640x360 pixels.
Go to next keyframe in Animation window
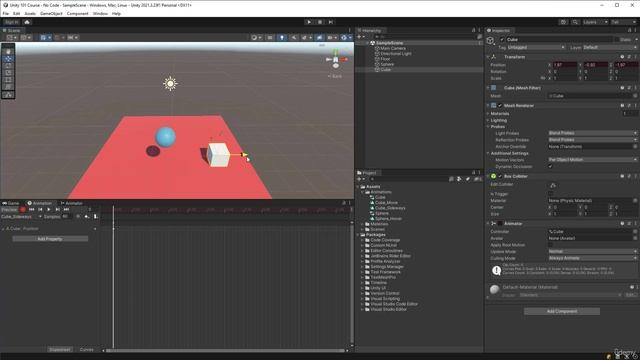[58, 209]
